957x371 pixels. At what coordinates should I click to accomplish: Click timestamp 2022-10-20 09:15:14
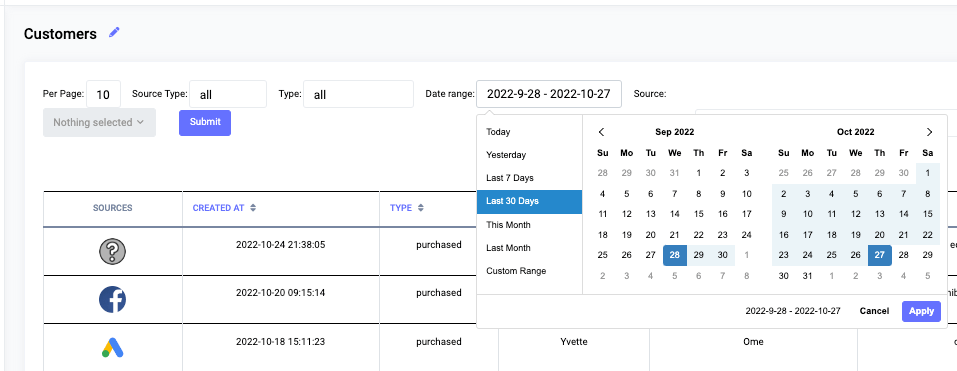click(281, 293)
